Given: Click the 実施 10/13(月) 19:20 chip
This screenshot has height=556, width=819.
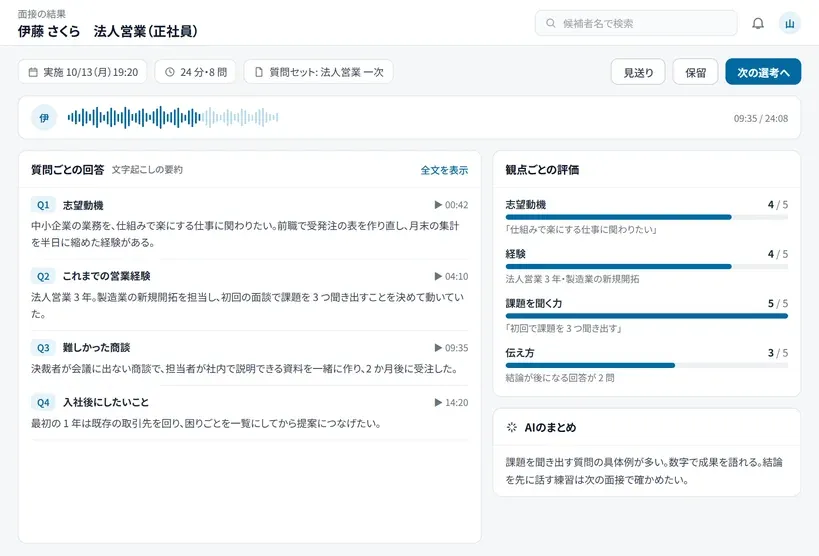Looking at the screenshot, I should [x=83, y=72].
